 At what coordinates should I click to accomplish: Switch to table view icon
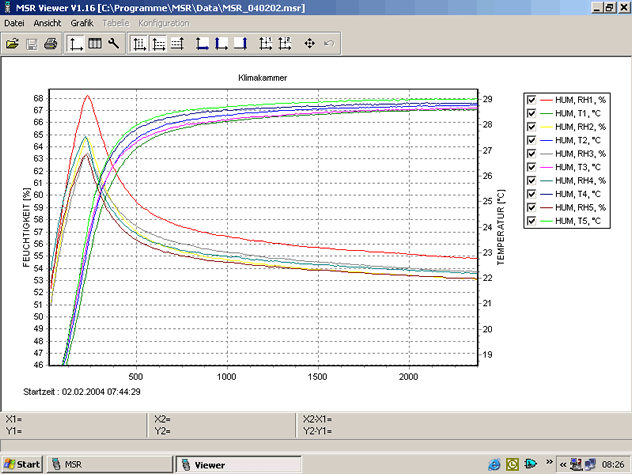coord(95,44)
